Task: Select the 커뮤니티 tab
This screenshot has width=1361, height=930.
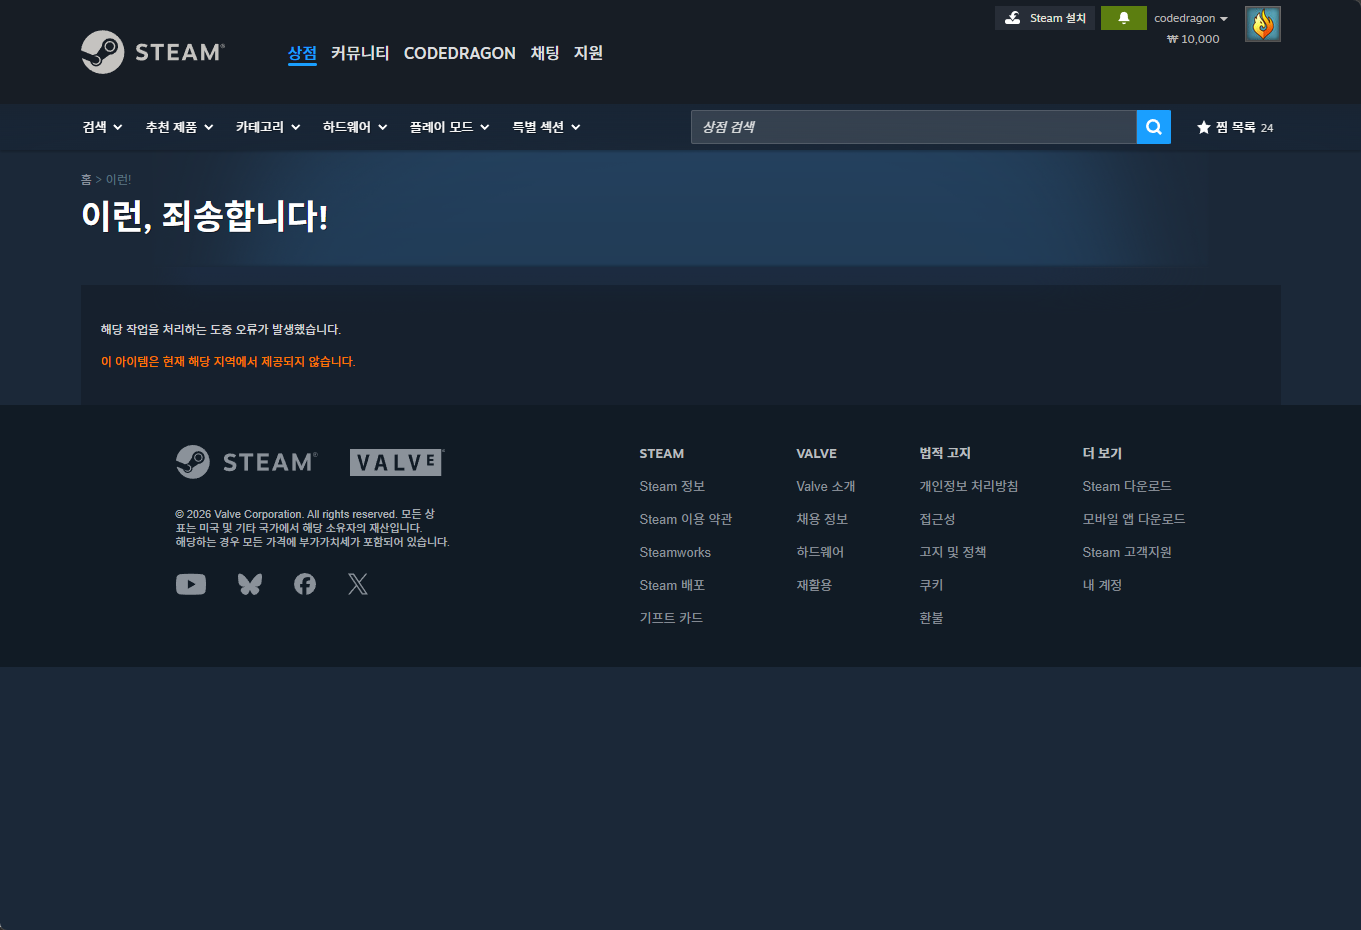Action: click(360, 53)
